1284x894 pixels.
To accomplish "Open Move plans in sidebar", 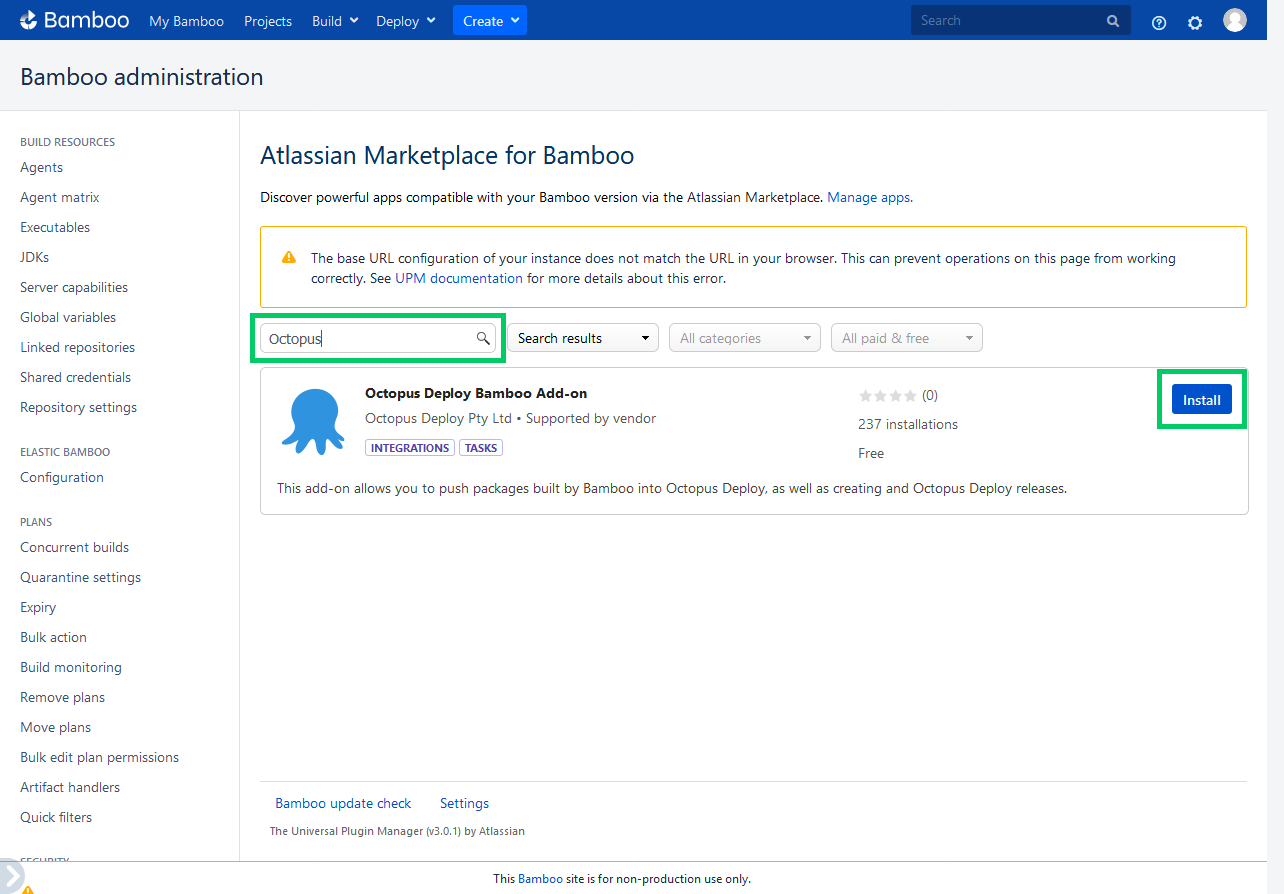I will 56,727.
